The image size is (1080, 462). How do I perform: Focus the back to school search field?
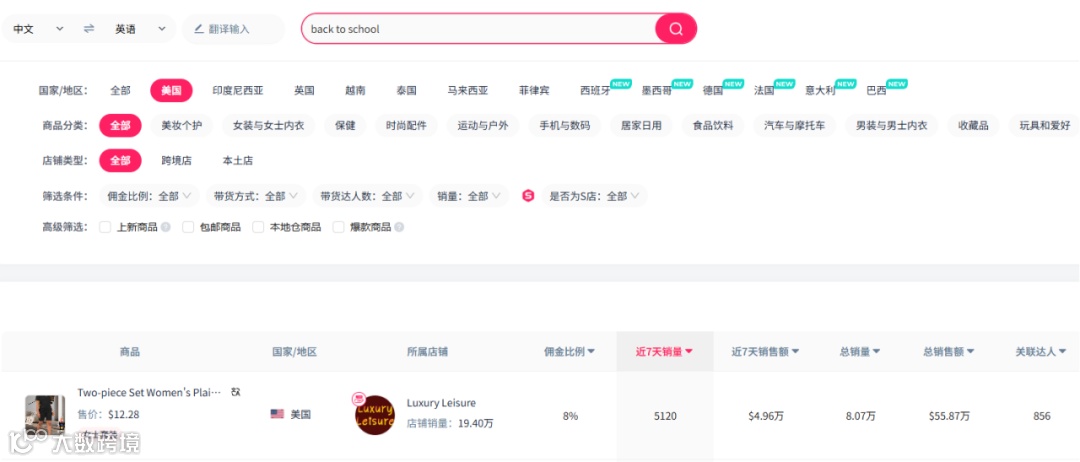[479, 29]
